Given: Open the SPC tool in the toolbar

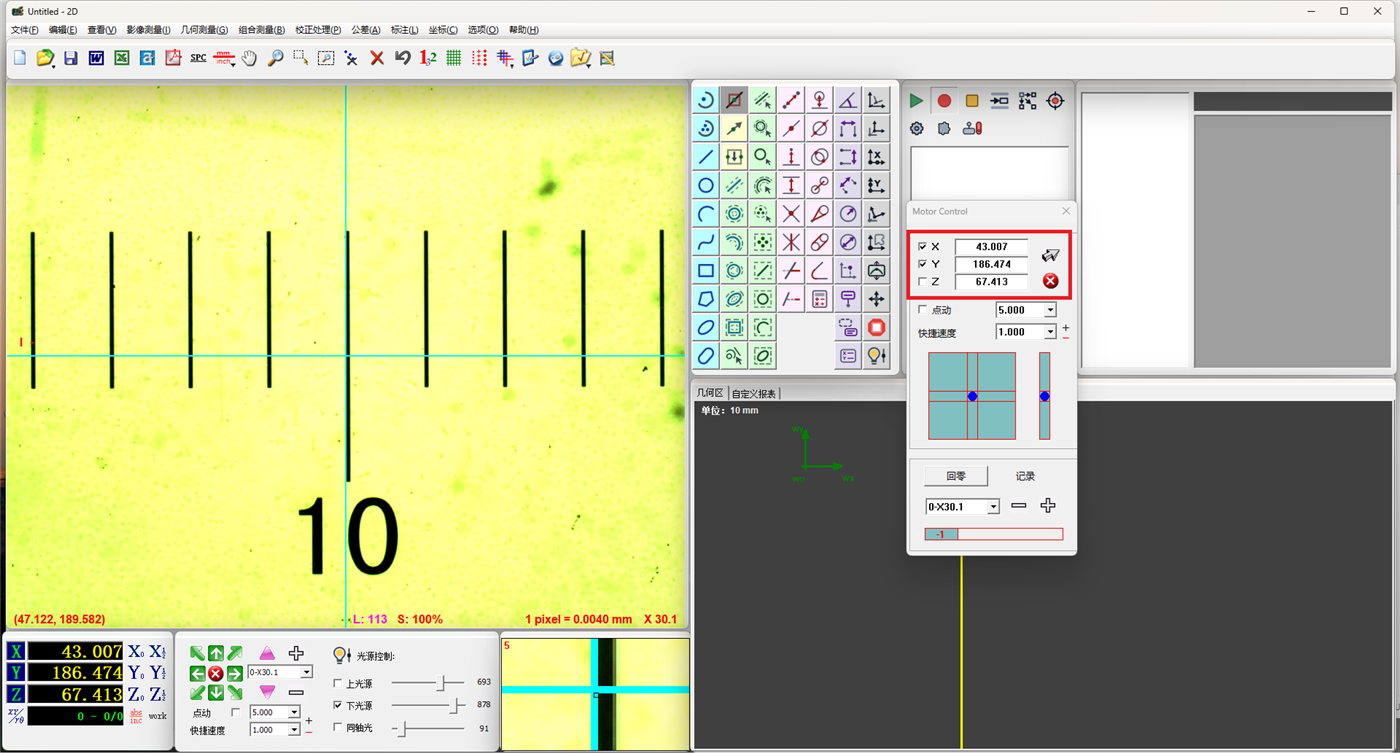Looking at the screenshot, I should tap(198, 59).
